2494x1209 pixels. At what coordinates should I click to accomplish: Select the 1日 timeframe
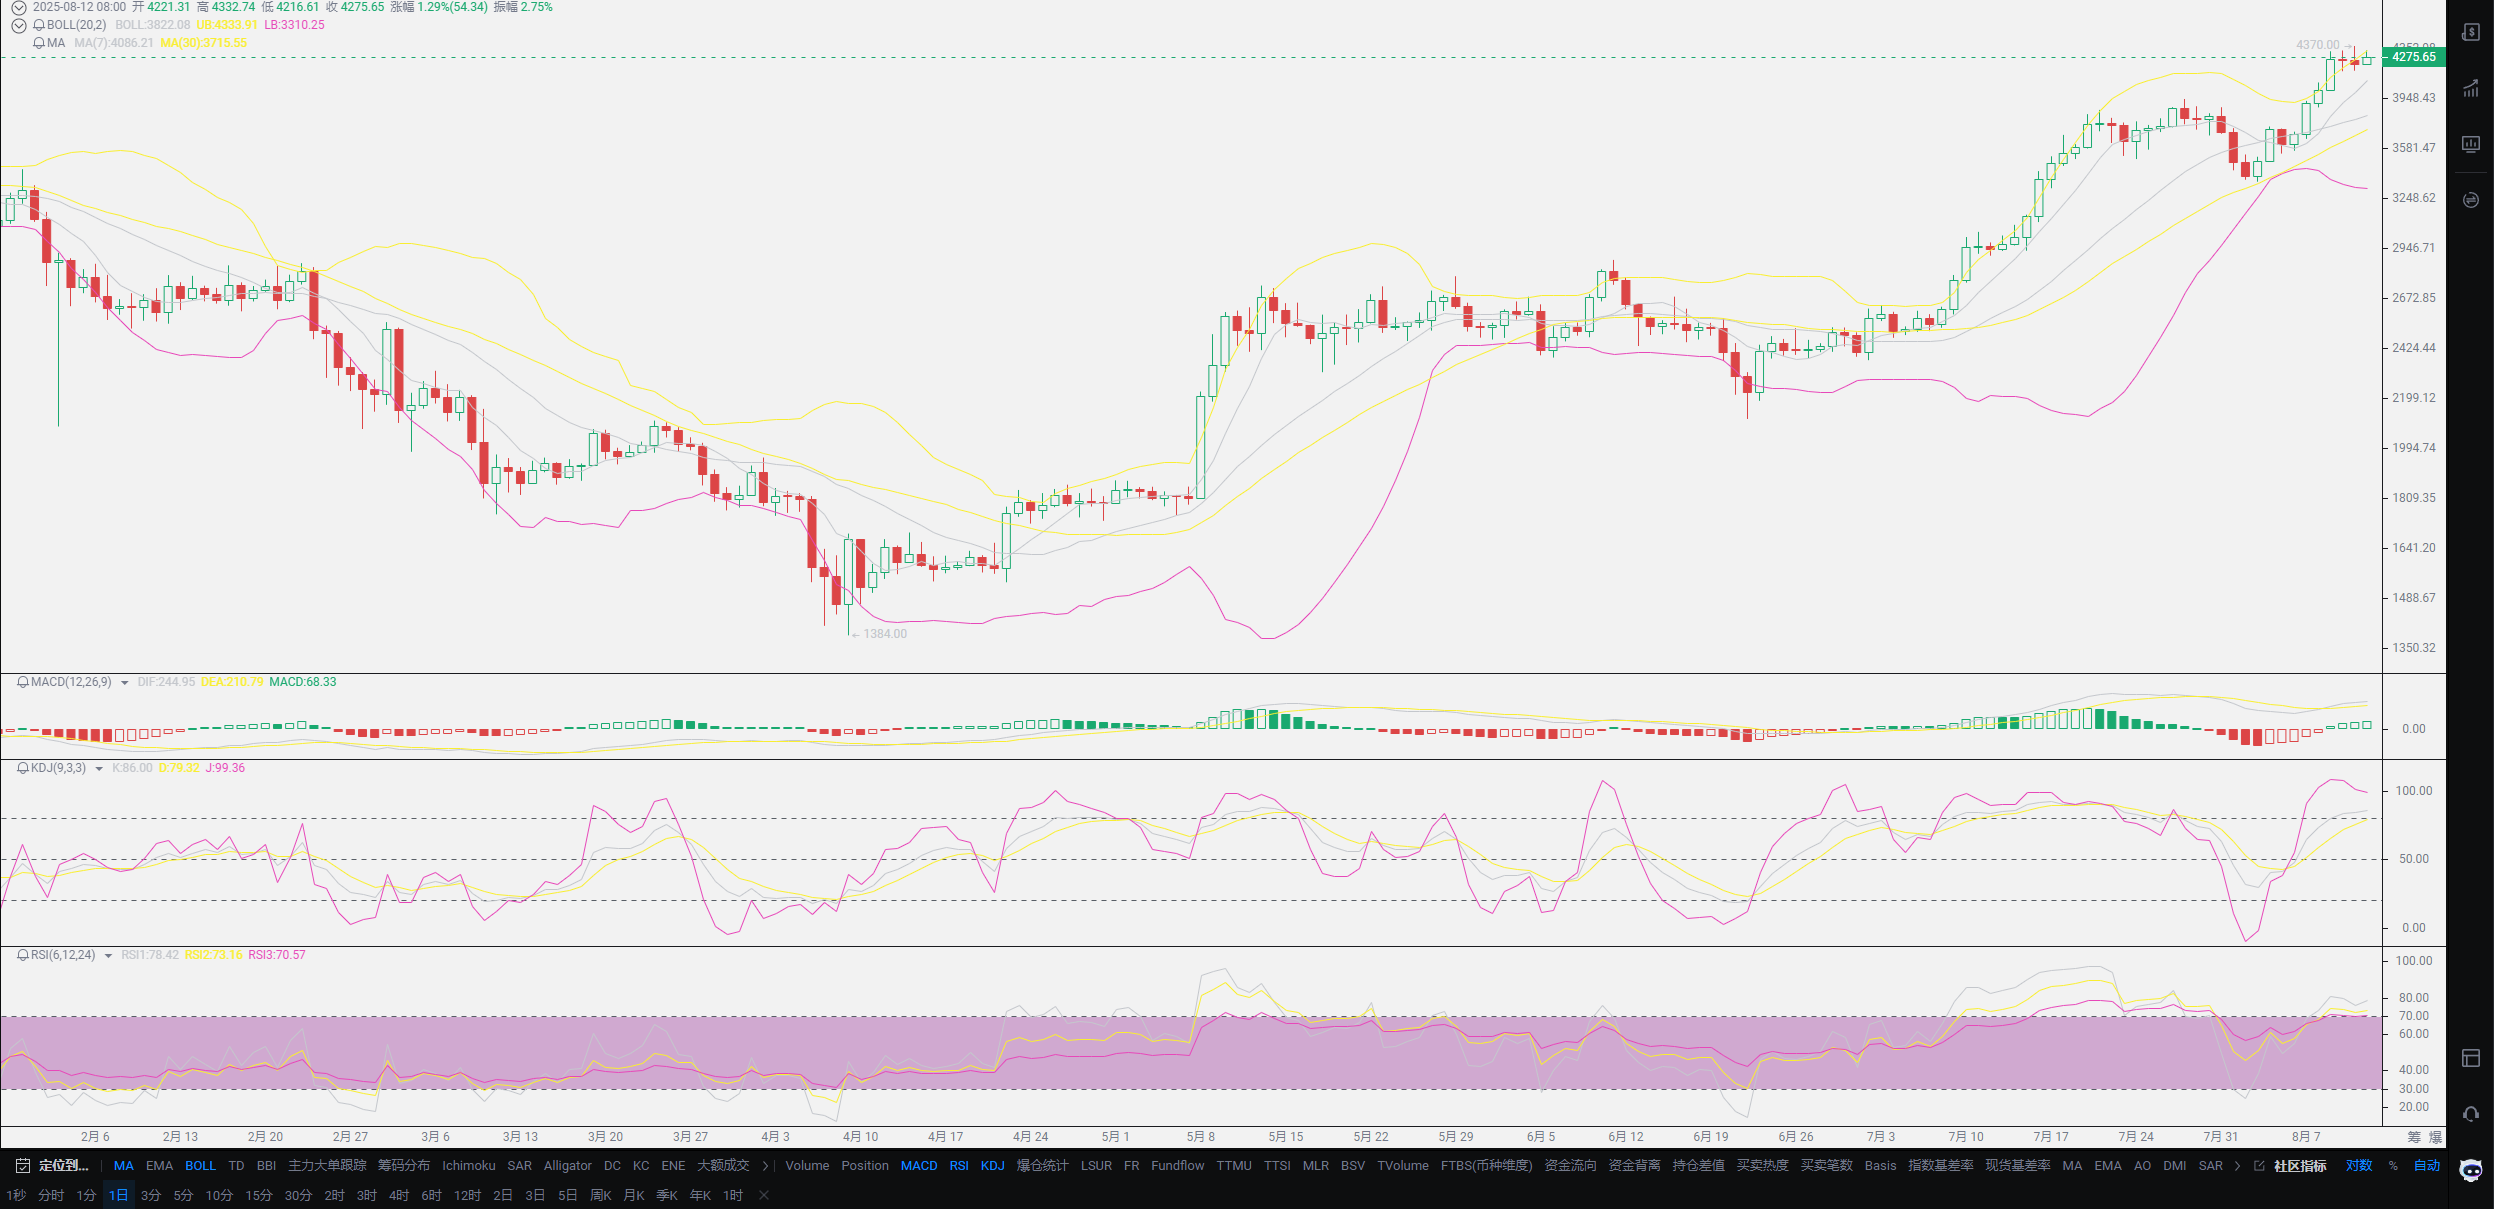118,1195
